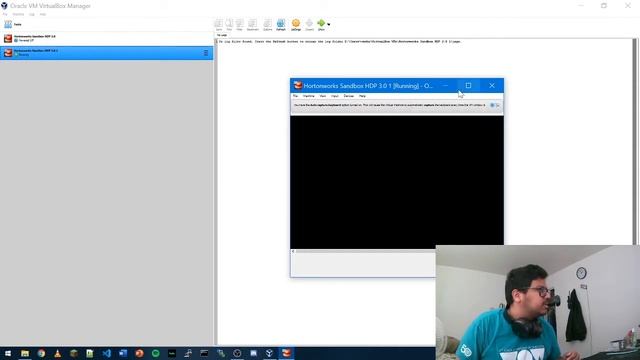640x360 pixels.
Task: Click the green Show arrow icon
Action: [x=321, y=24]
